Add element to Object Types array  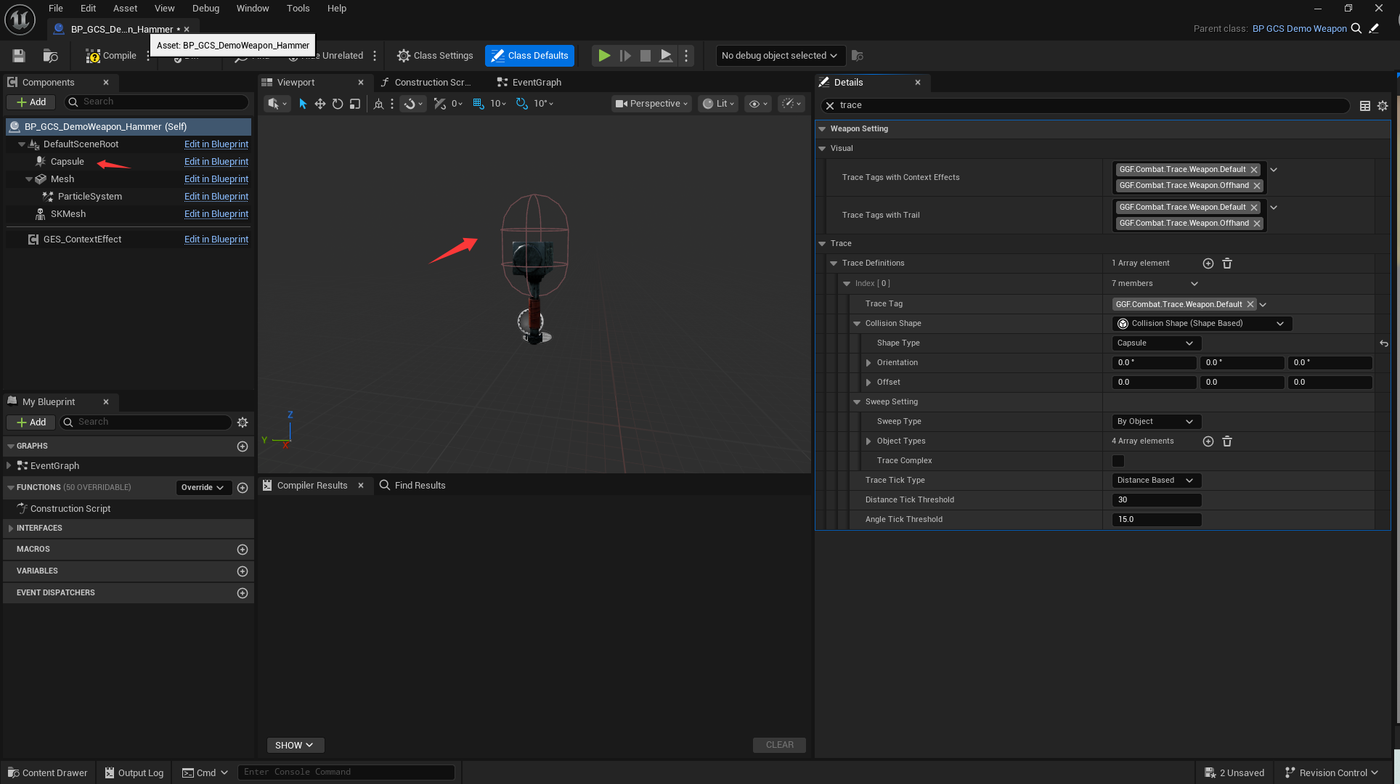pyautogui.click(x=1208, y=441)
